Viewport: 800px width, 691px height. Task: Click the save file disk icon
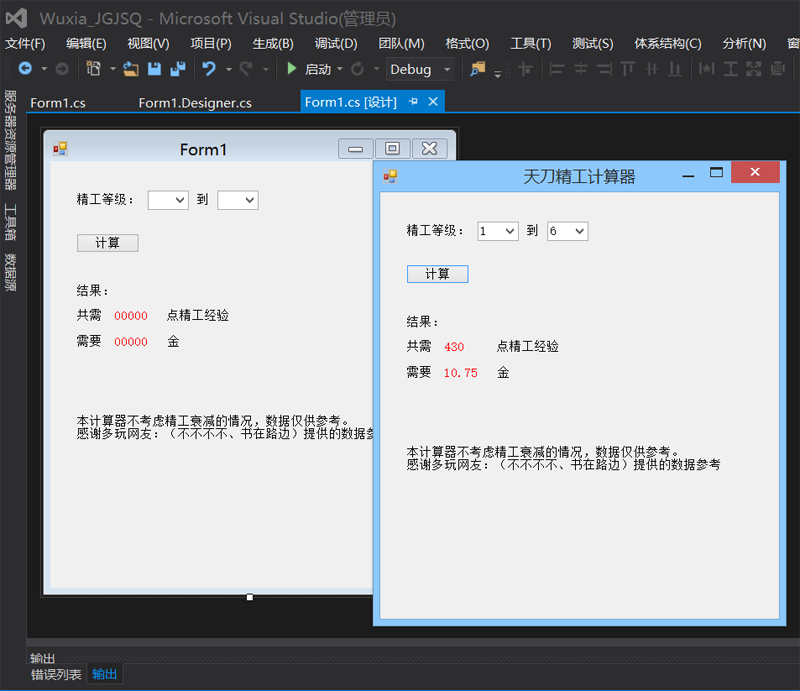155,69
